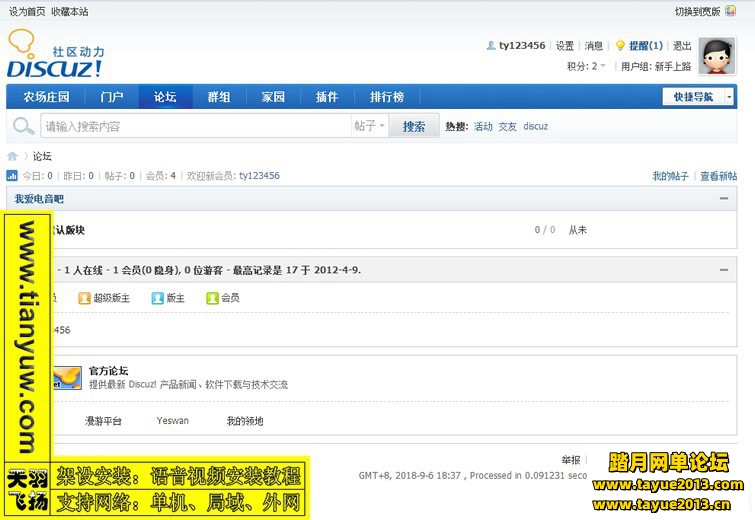Open 消息 messages link
Viewport: 755px width, 520px height.
click(594, 46)
